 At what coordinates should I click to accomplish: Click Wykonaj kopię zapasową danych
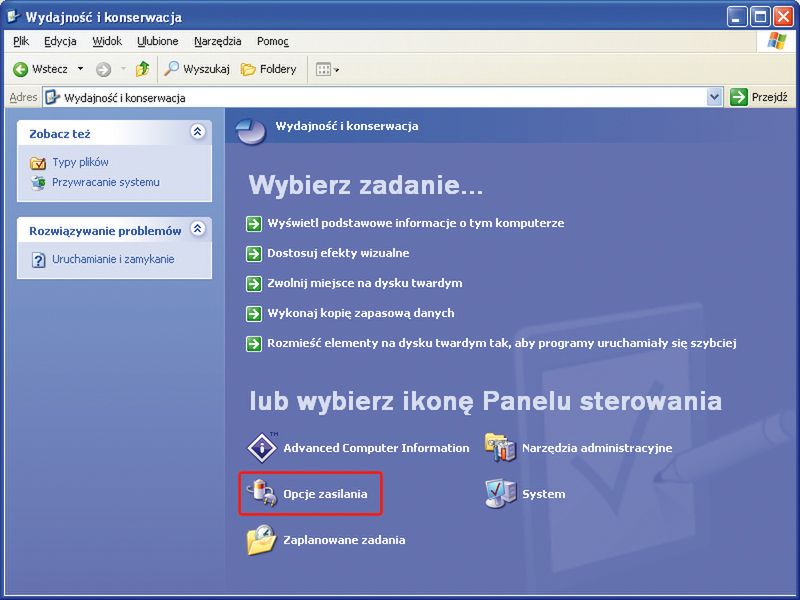361,313
